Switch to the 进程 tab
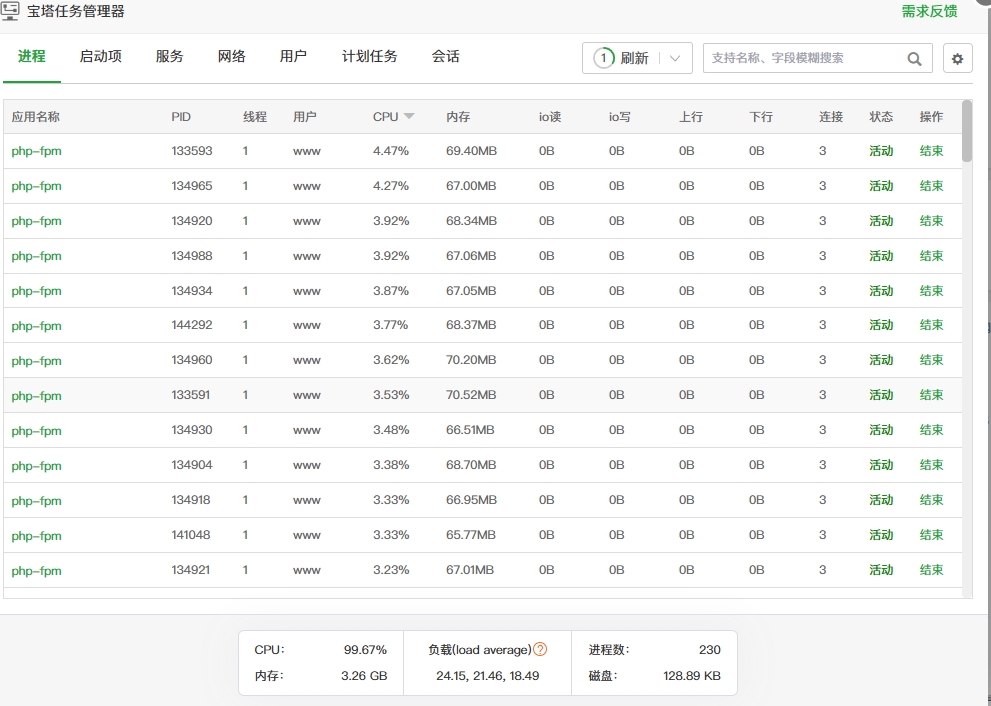This screenshot has width=991, height=706. tap(32, 56)
